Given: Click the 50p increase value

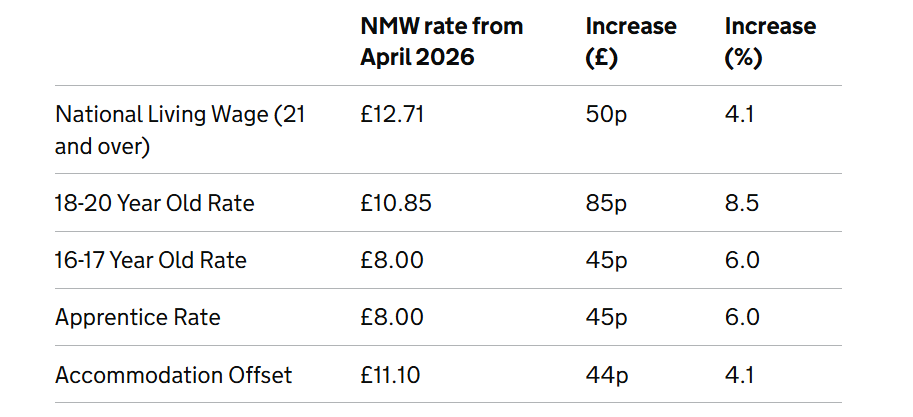Looking at the screenshot, I should point(606,114).
